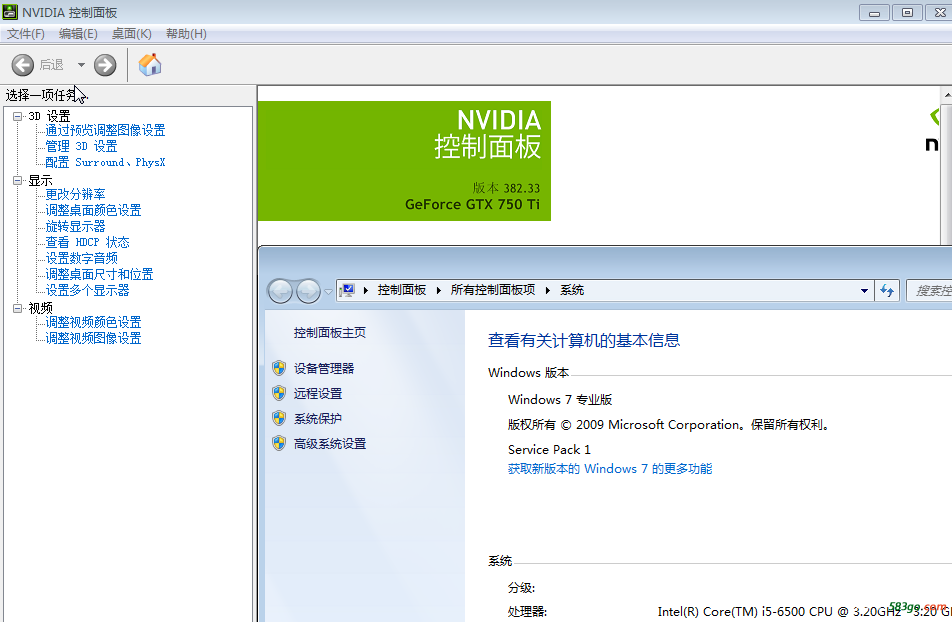Viewport: 952px width, 622px height.
Task: Expand the arrow after 所有控制面板项 breadcrumb
Action: [x=547, y=290]
